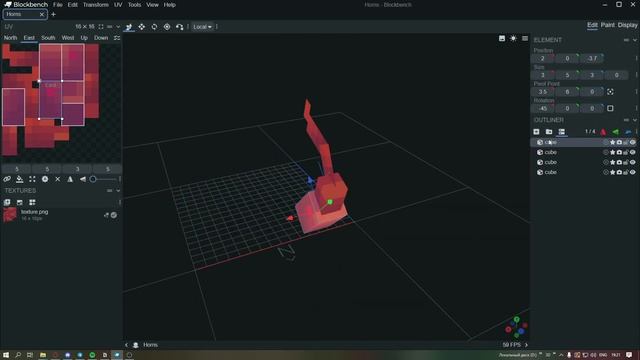Toggle visibility eye of the second cube
Screen dimensions: 640x360
633,152
